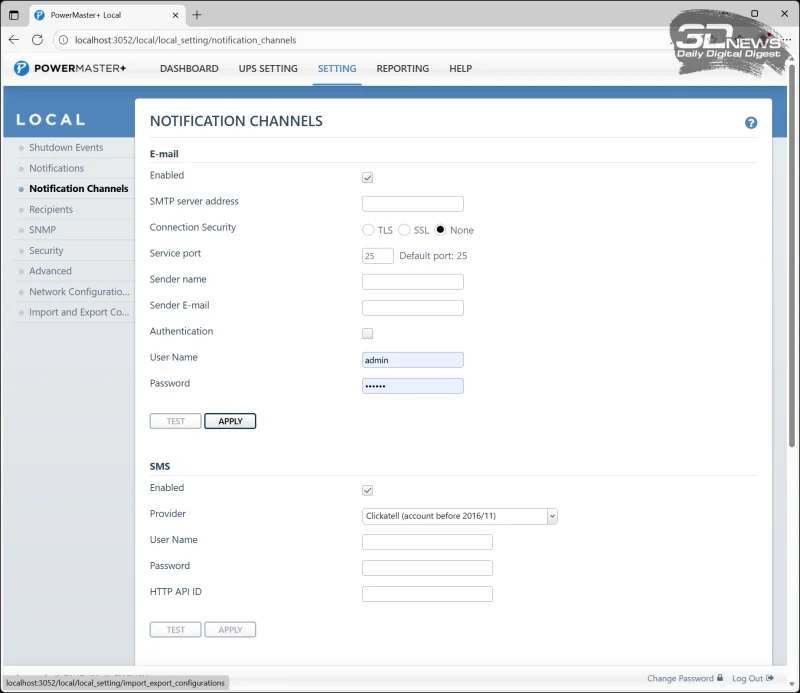Click the site information icon in address bar
Viewport: 800px width, 693px height.
pyautogui.click(x=63, y=40)
